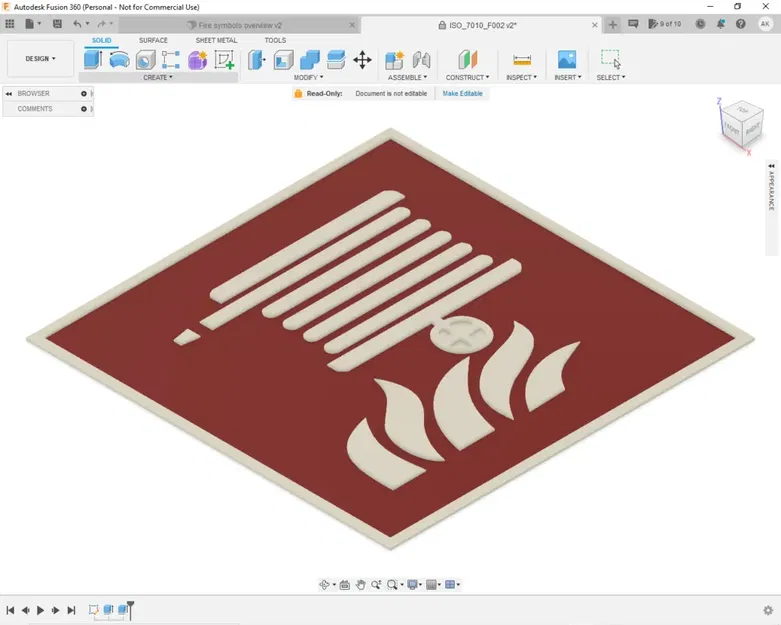Click the 9 of 10 documents counter
Image resolution: width=781 pixels, height=625 pixels.
coord(665,24)
